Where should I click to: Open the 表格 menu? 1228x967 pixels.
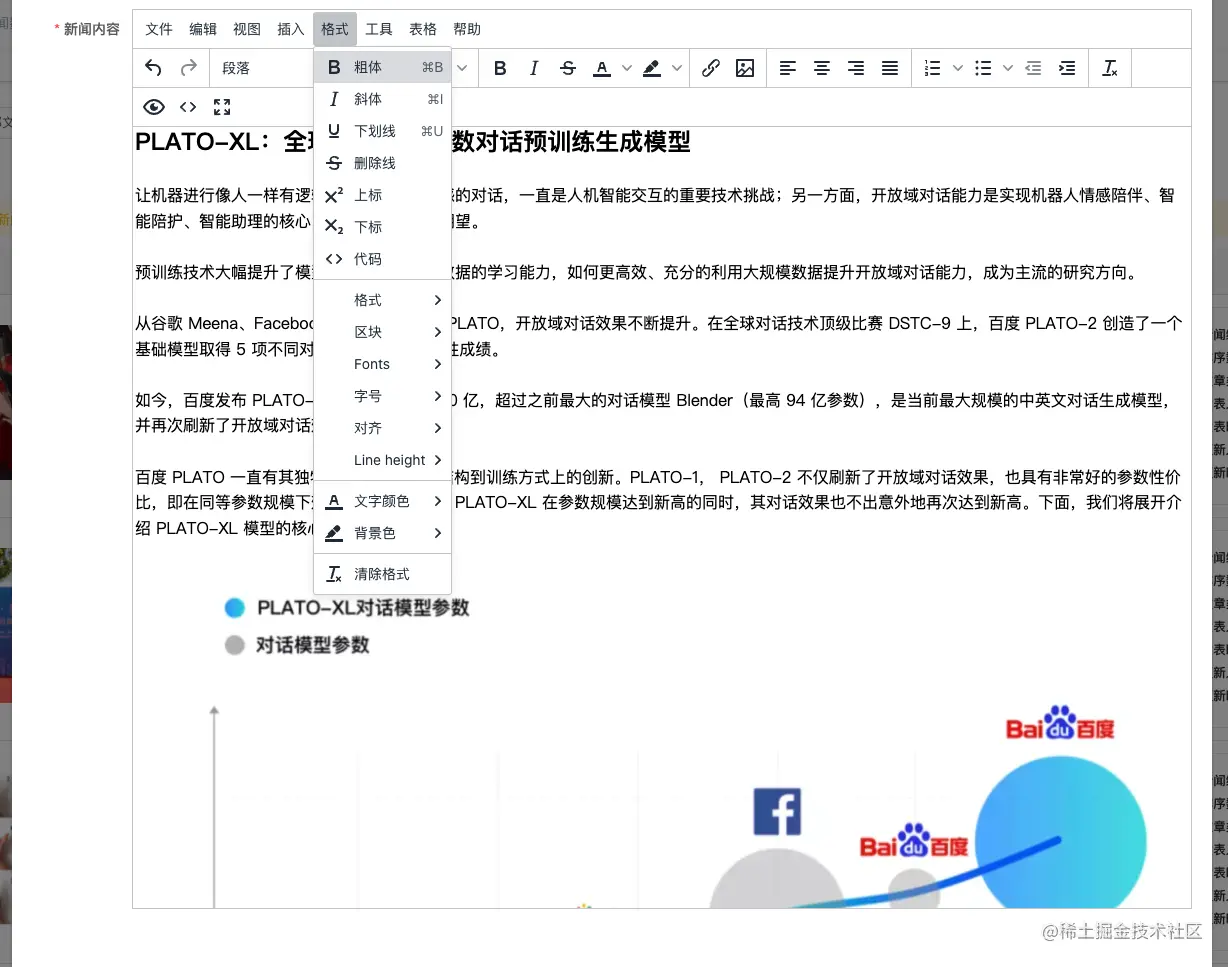(423, 29)
